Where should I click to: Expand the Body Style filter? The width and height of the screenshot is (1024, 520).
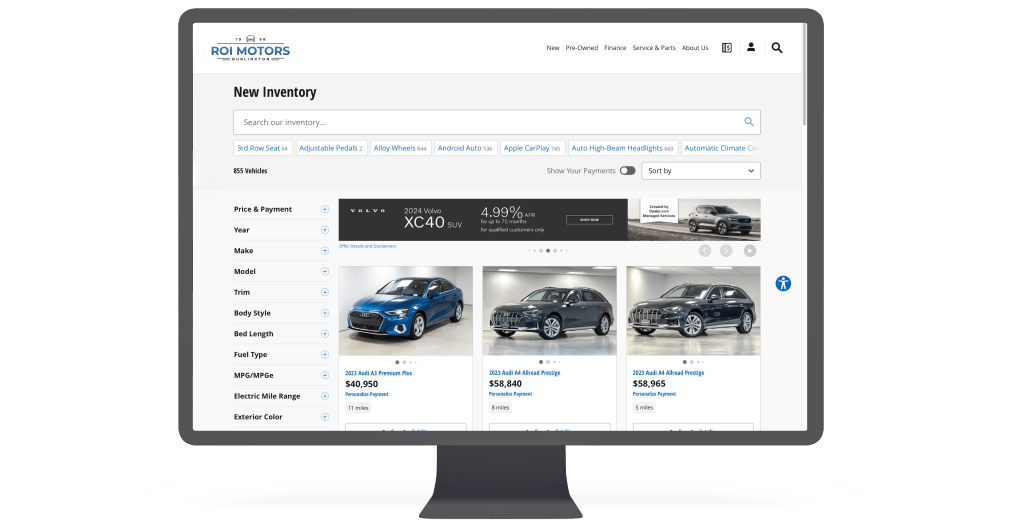pos(325,313)
